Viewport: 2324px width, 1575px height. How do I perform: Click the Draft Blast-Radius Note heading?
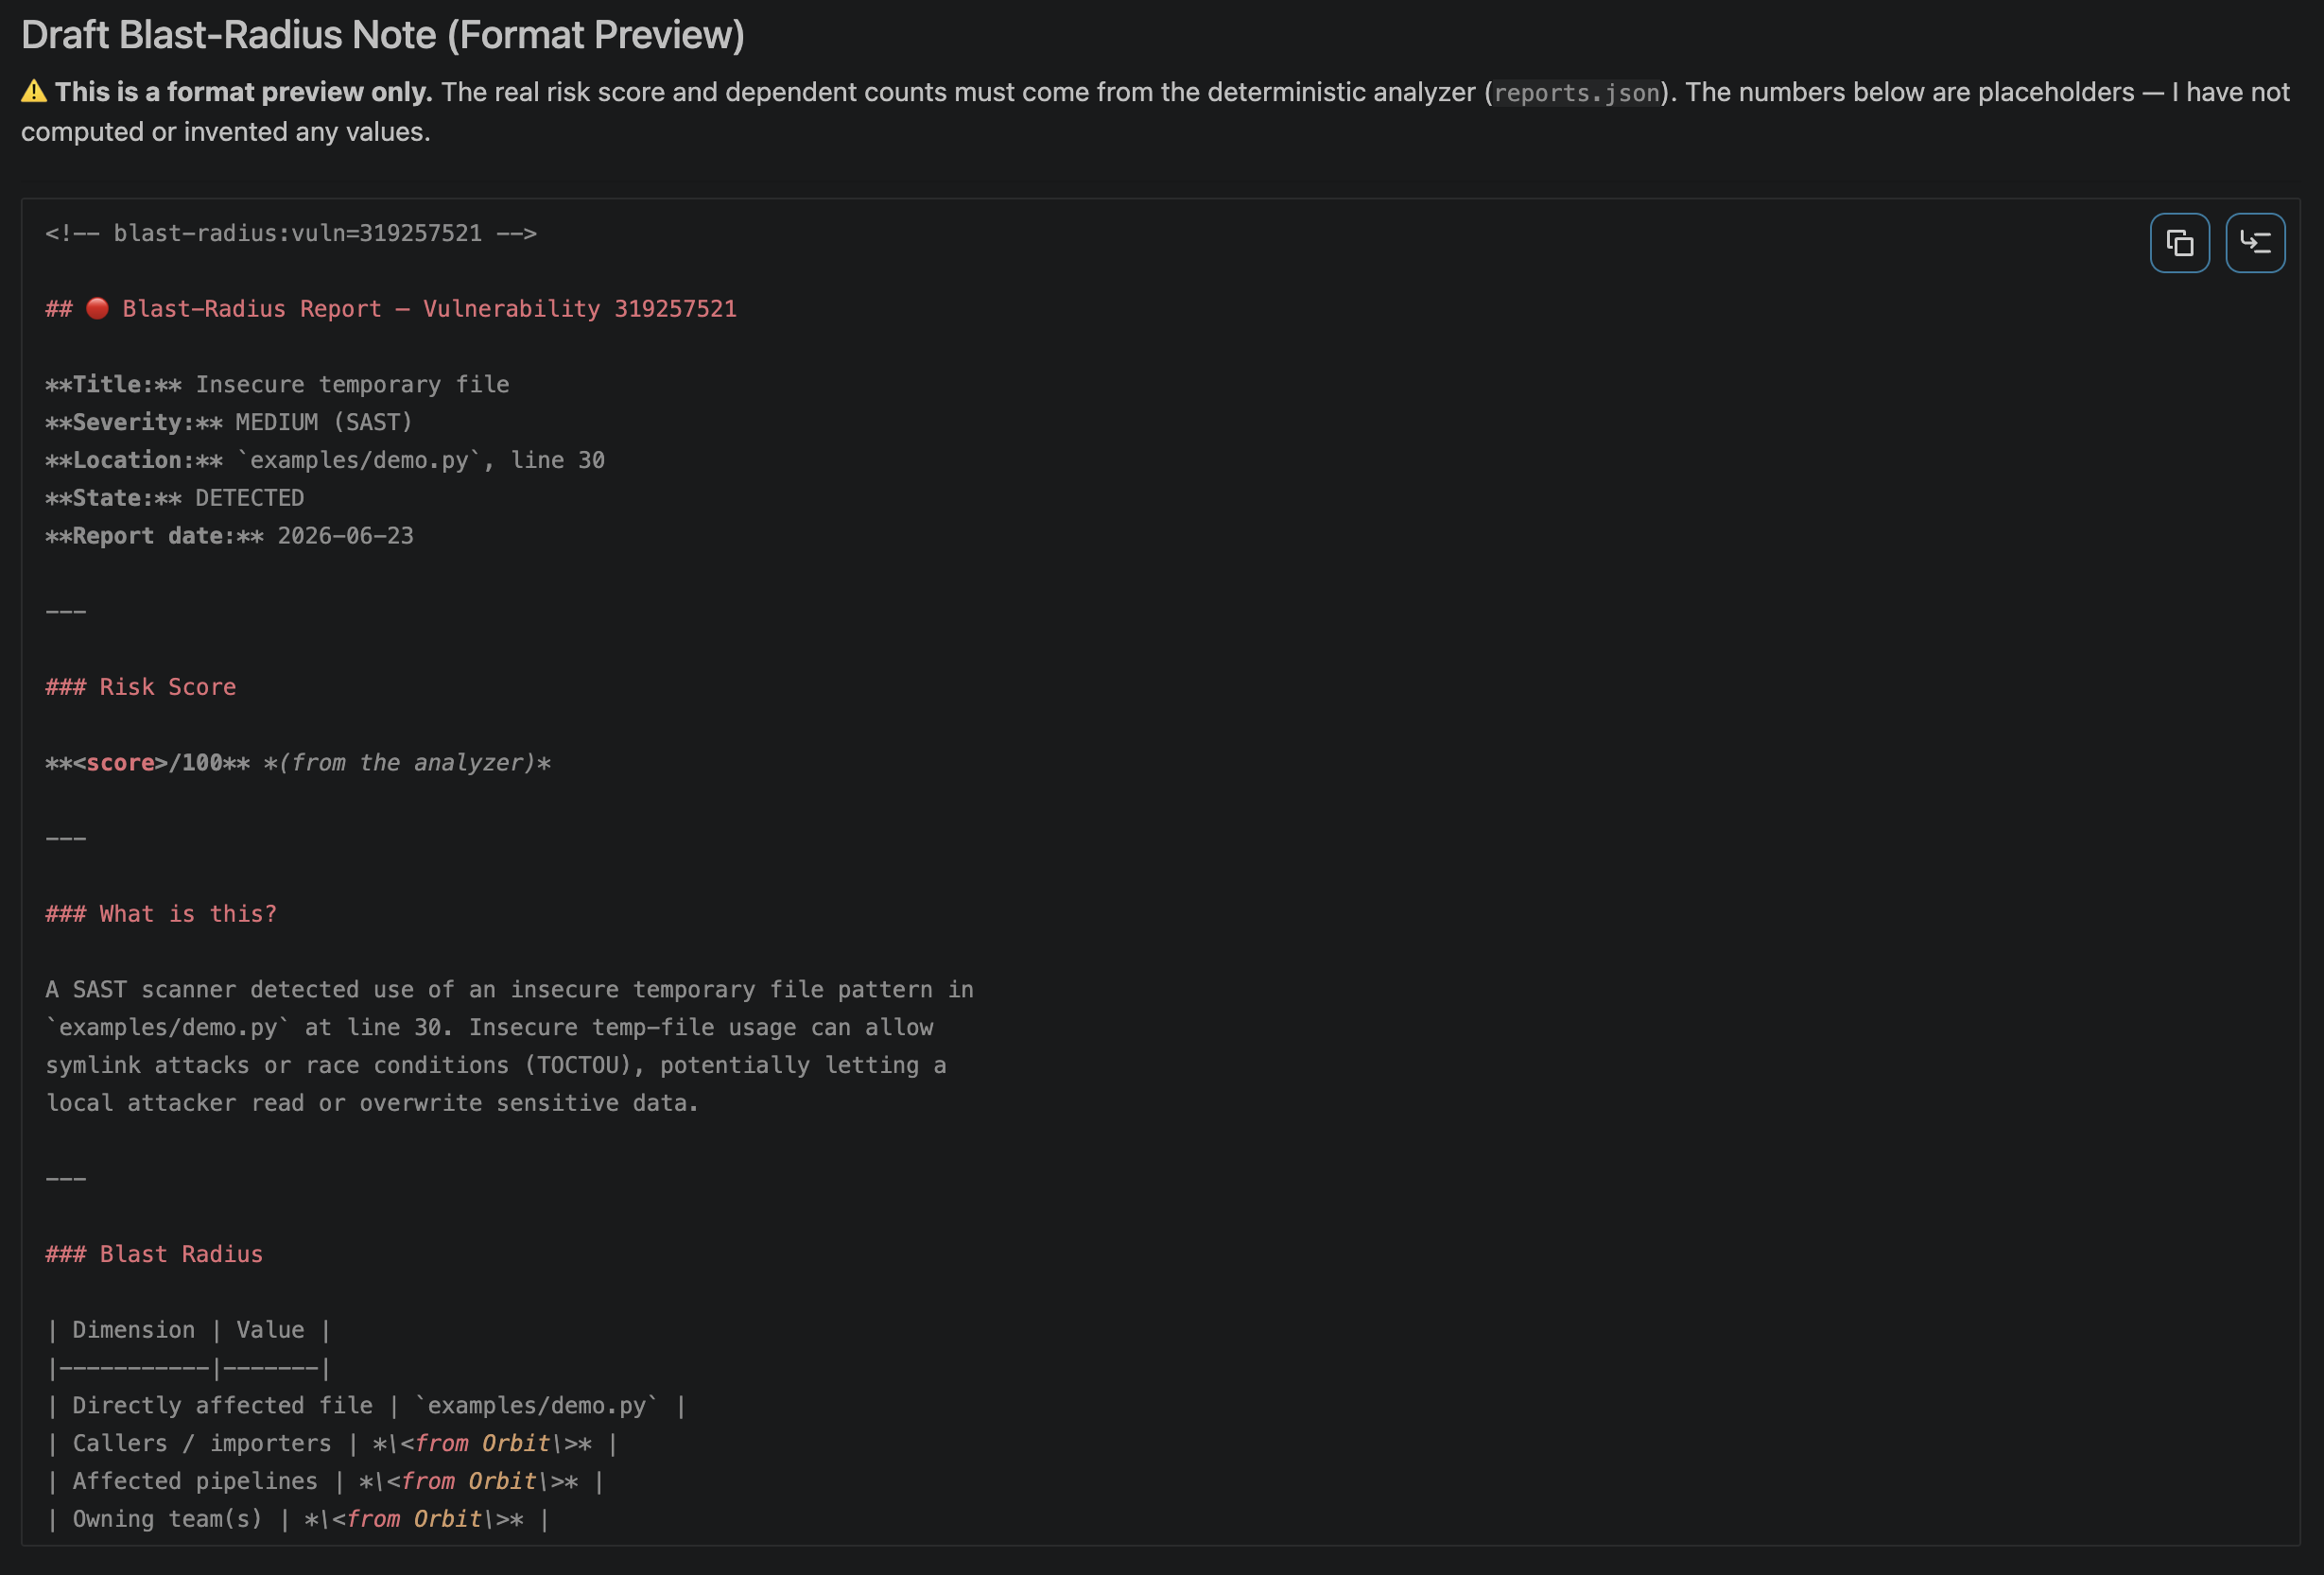point(383,35)
